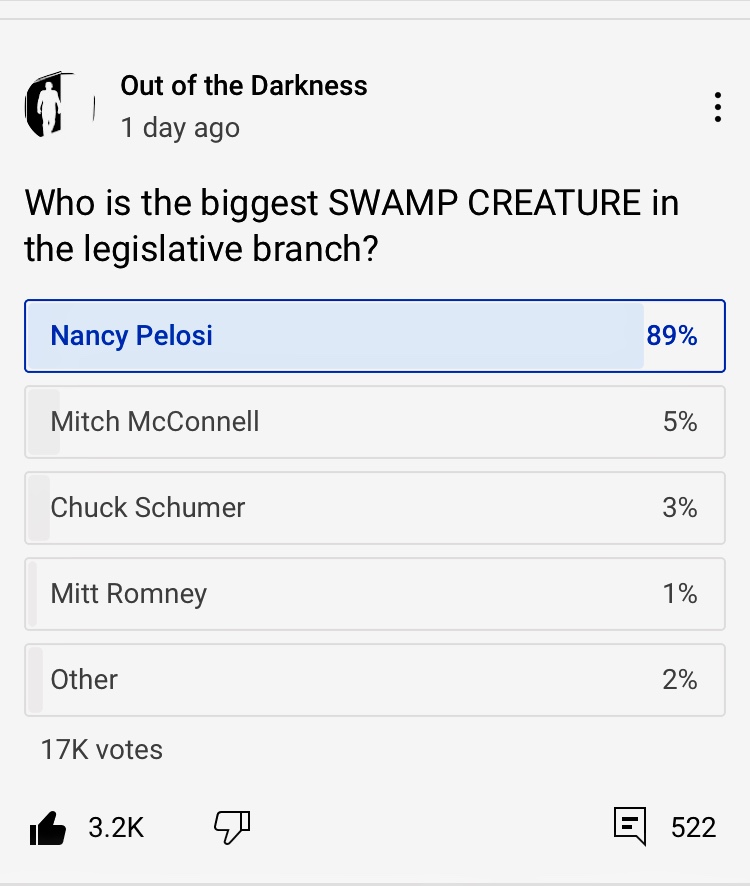Tap the Out of the Darkness avatar
Screen dimensions: 750x886
tap(57, 104)
